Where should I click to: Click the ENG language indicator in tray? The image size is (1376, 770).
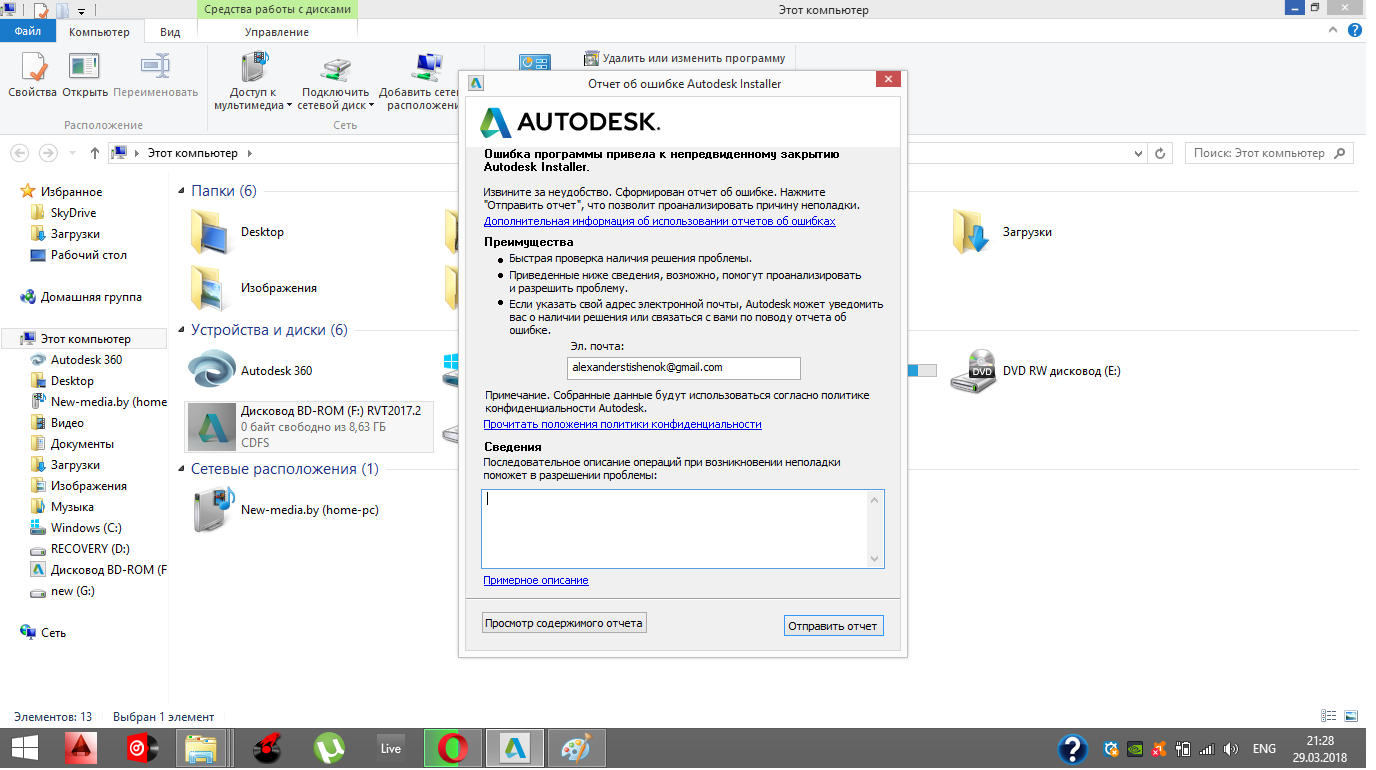tap(1264, 748)
